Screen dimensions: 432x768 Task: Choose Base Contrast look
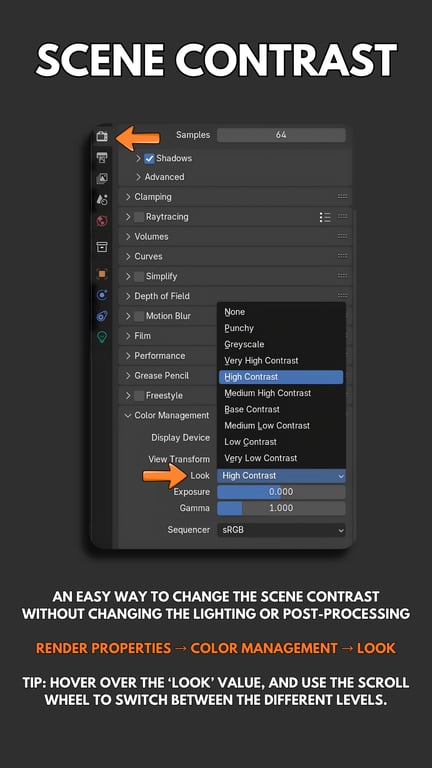(x=281, y=409)
